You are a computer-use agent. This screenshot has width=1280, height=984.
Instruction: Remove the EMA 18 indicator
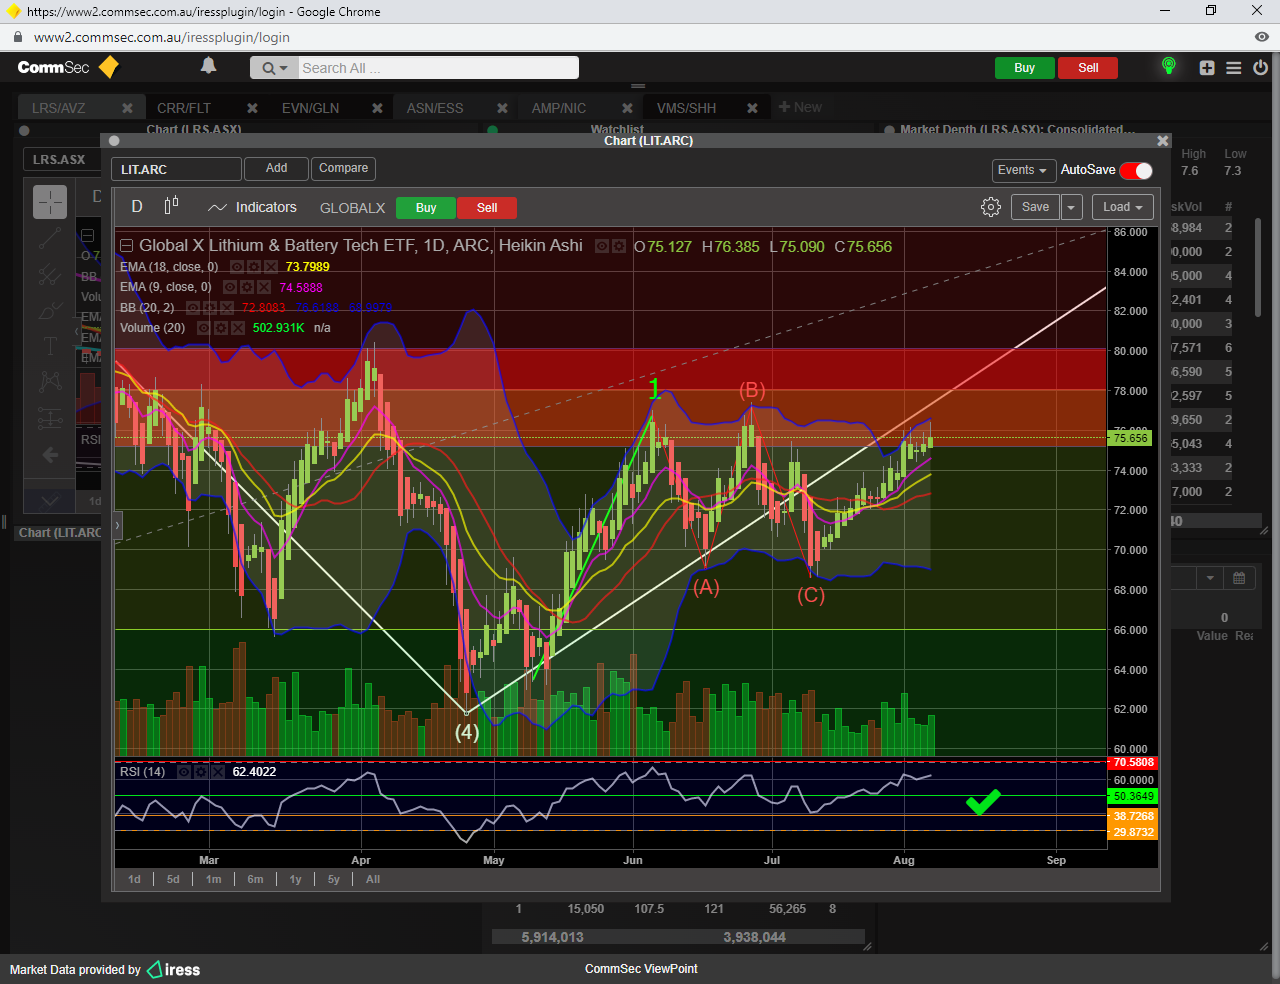point(271,267)
